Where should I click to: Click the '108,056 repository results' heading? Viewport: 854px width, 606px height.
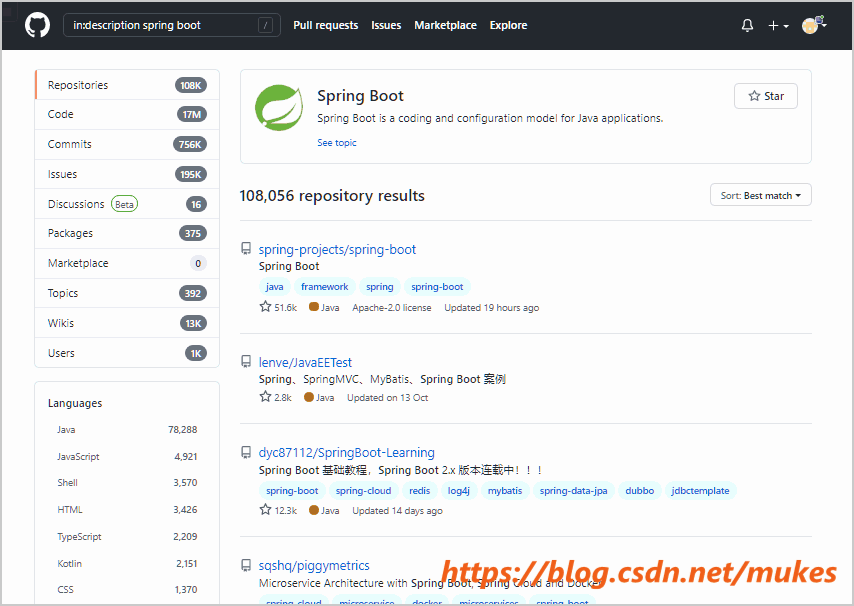coord(332,196)
